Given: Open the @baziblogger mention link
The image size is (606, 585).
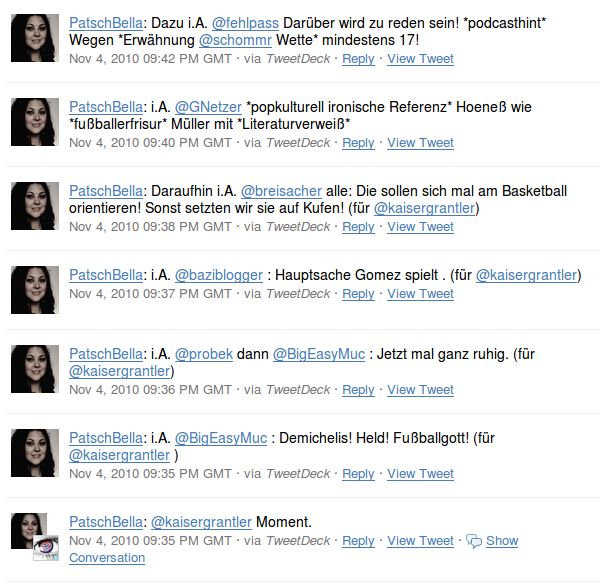Looking at the screenshot, I should pyautogui.click(x=219, y=275).
